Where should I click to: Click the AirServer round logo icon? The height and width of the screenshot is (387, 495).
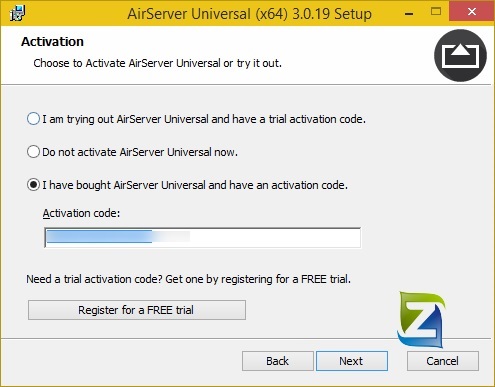click(460, 55)
